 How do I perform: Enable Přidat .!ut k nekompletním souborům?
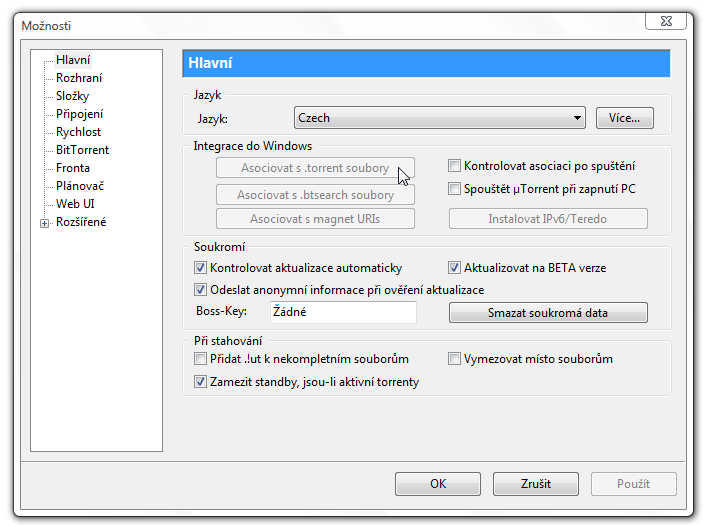pyautogui.click(x=200, y=359)
